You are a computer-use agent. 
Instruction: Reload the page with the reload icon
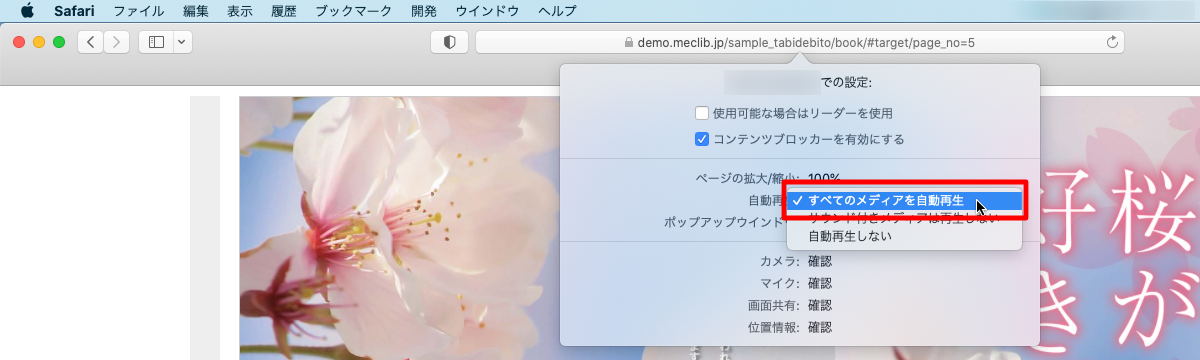click(1111, 42)
